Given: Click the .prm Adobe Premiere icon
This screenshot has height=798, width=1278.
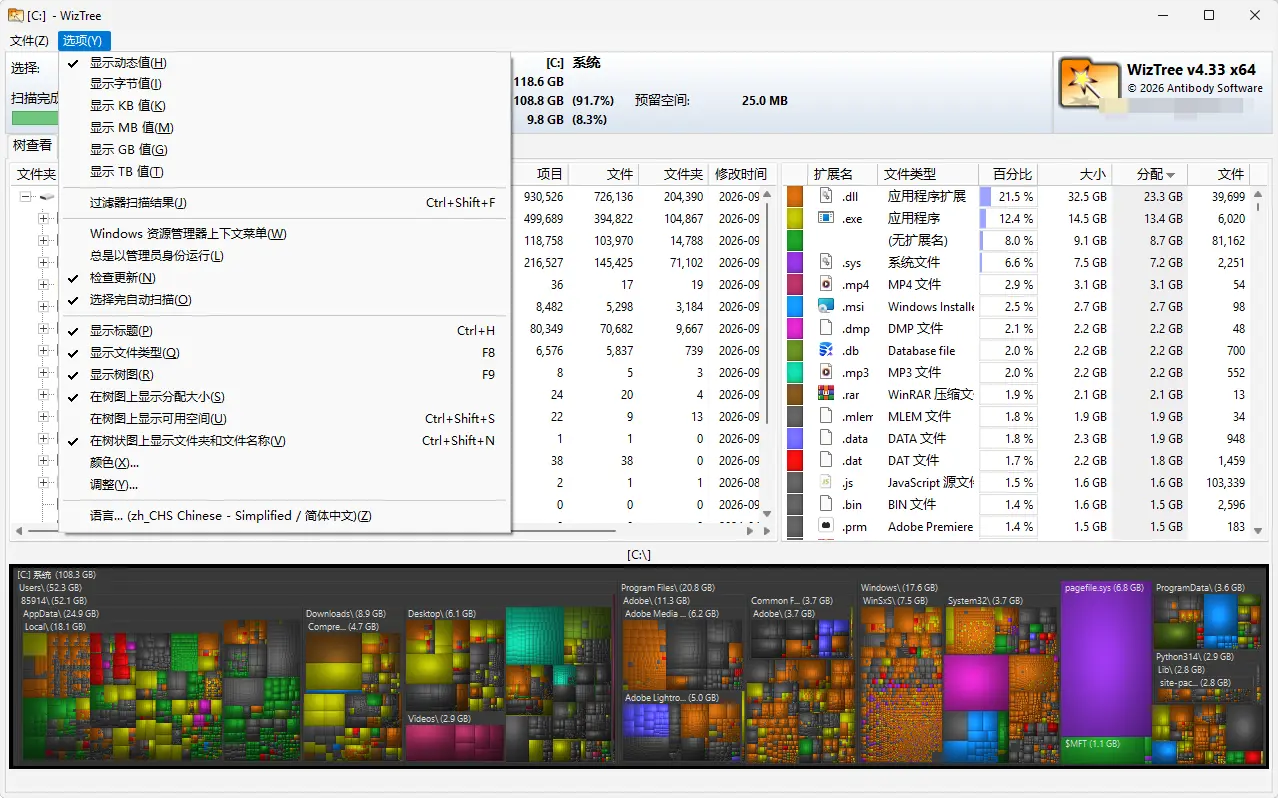Looking at the screenshot, I should [826, 526].
